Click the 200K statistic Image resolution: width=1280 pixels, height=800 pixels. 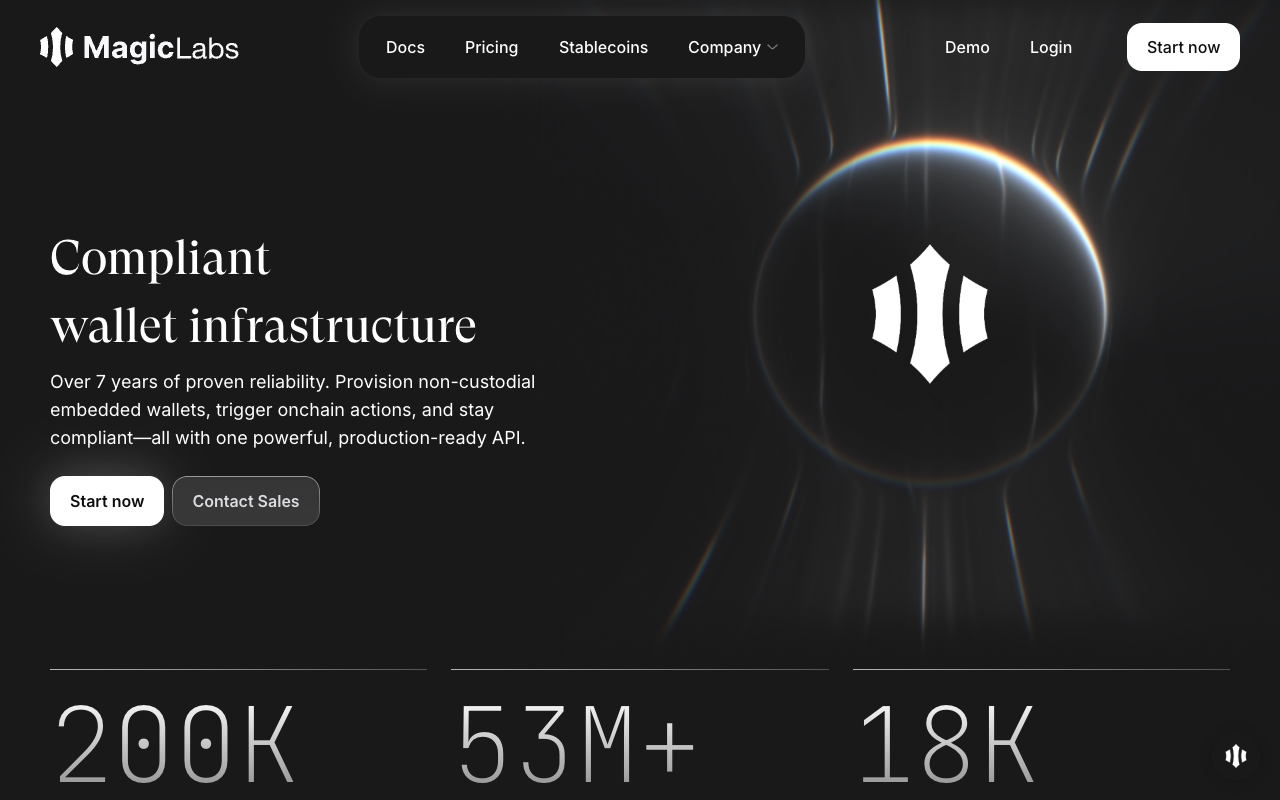(x=176, y=745)
